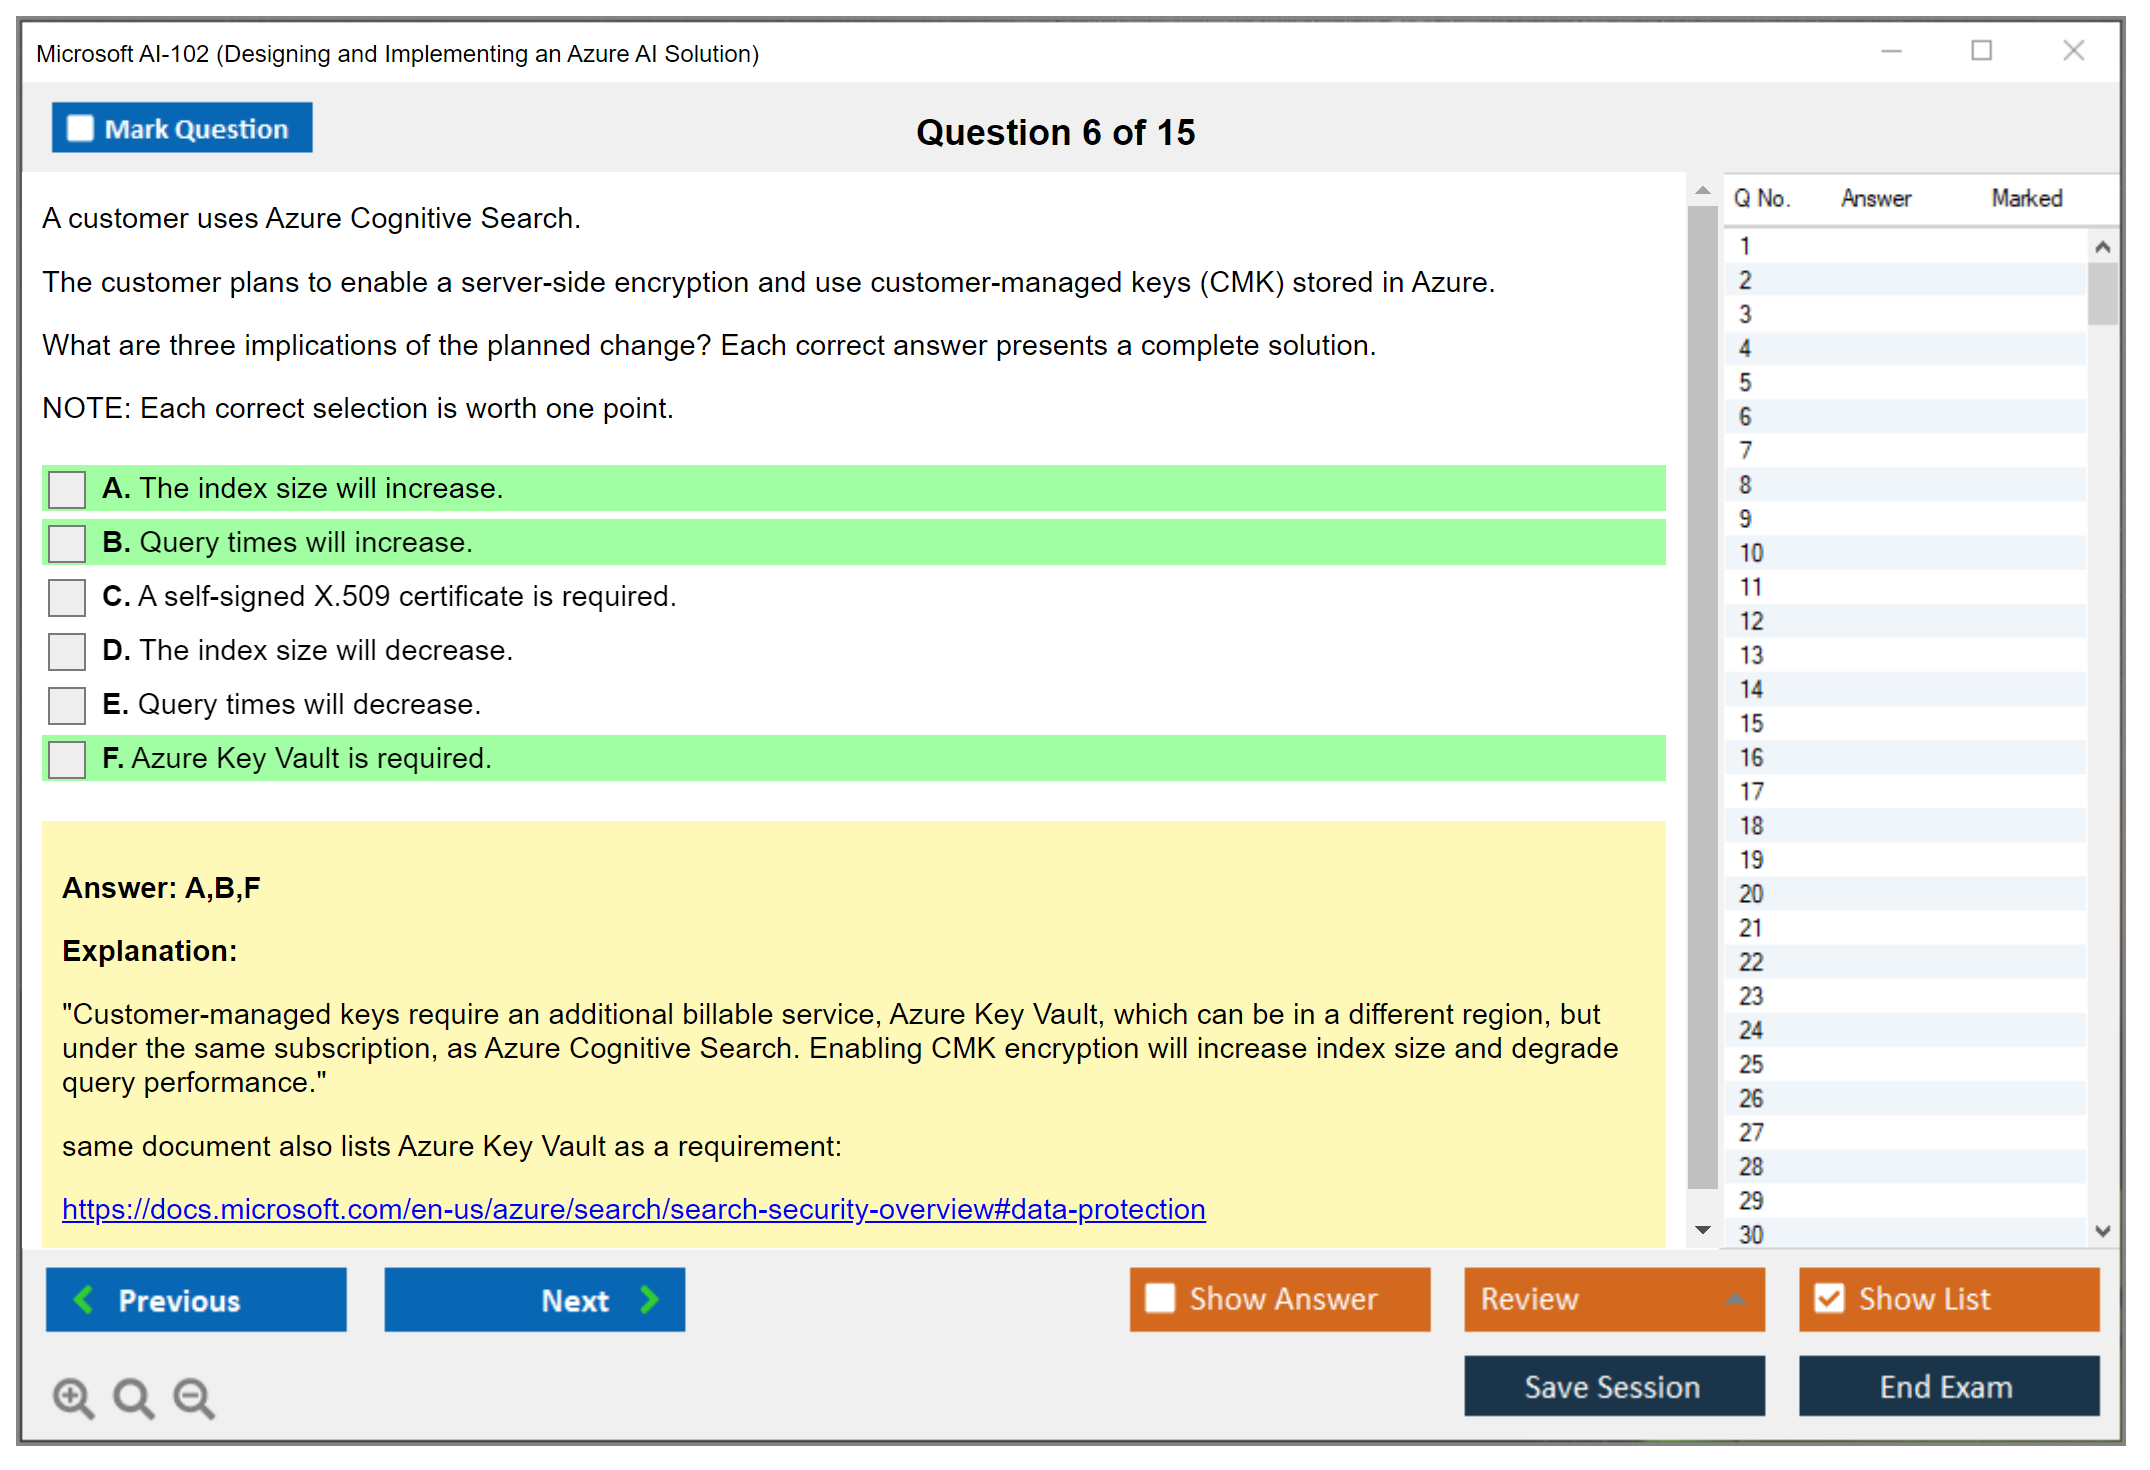Click the question pane vertical scrollbar
This screenshot has width=2150, height=1470.
coord(1702,700)
